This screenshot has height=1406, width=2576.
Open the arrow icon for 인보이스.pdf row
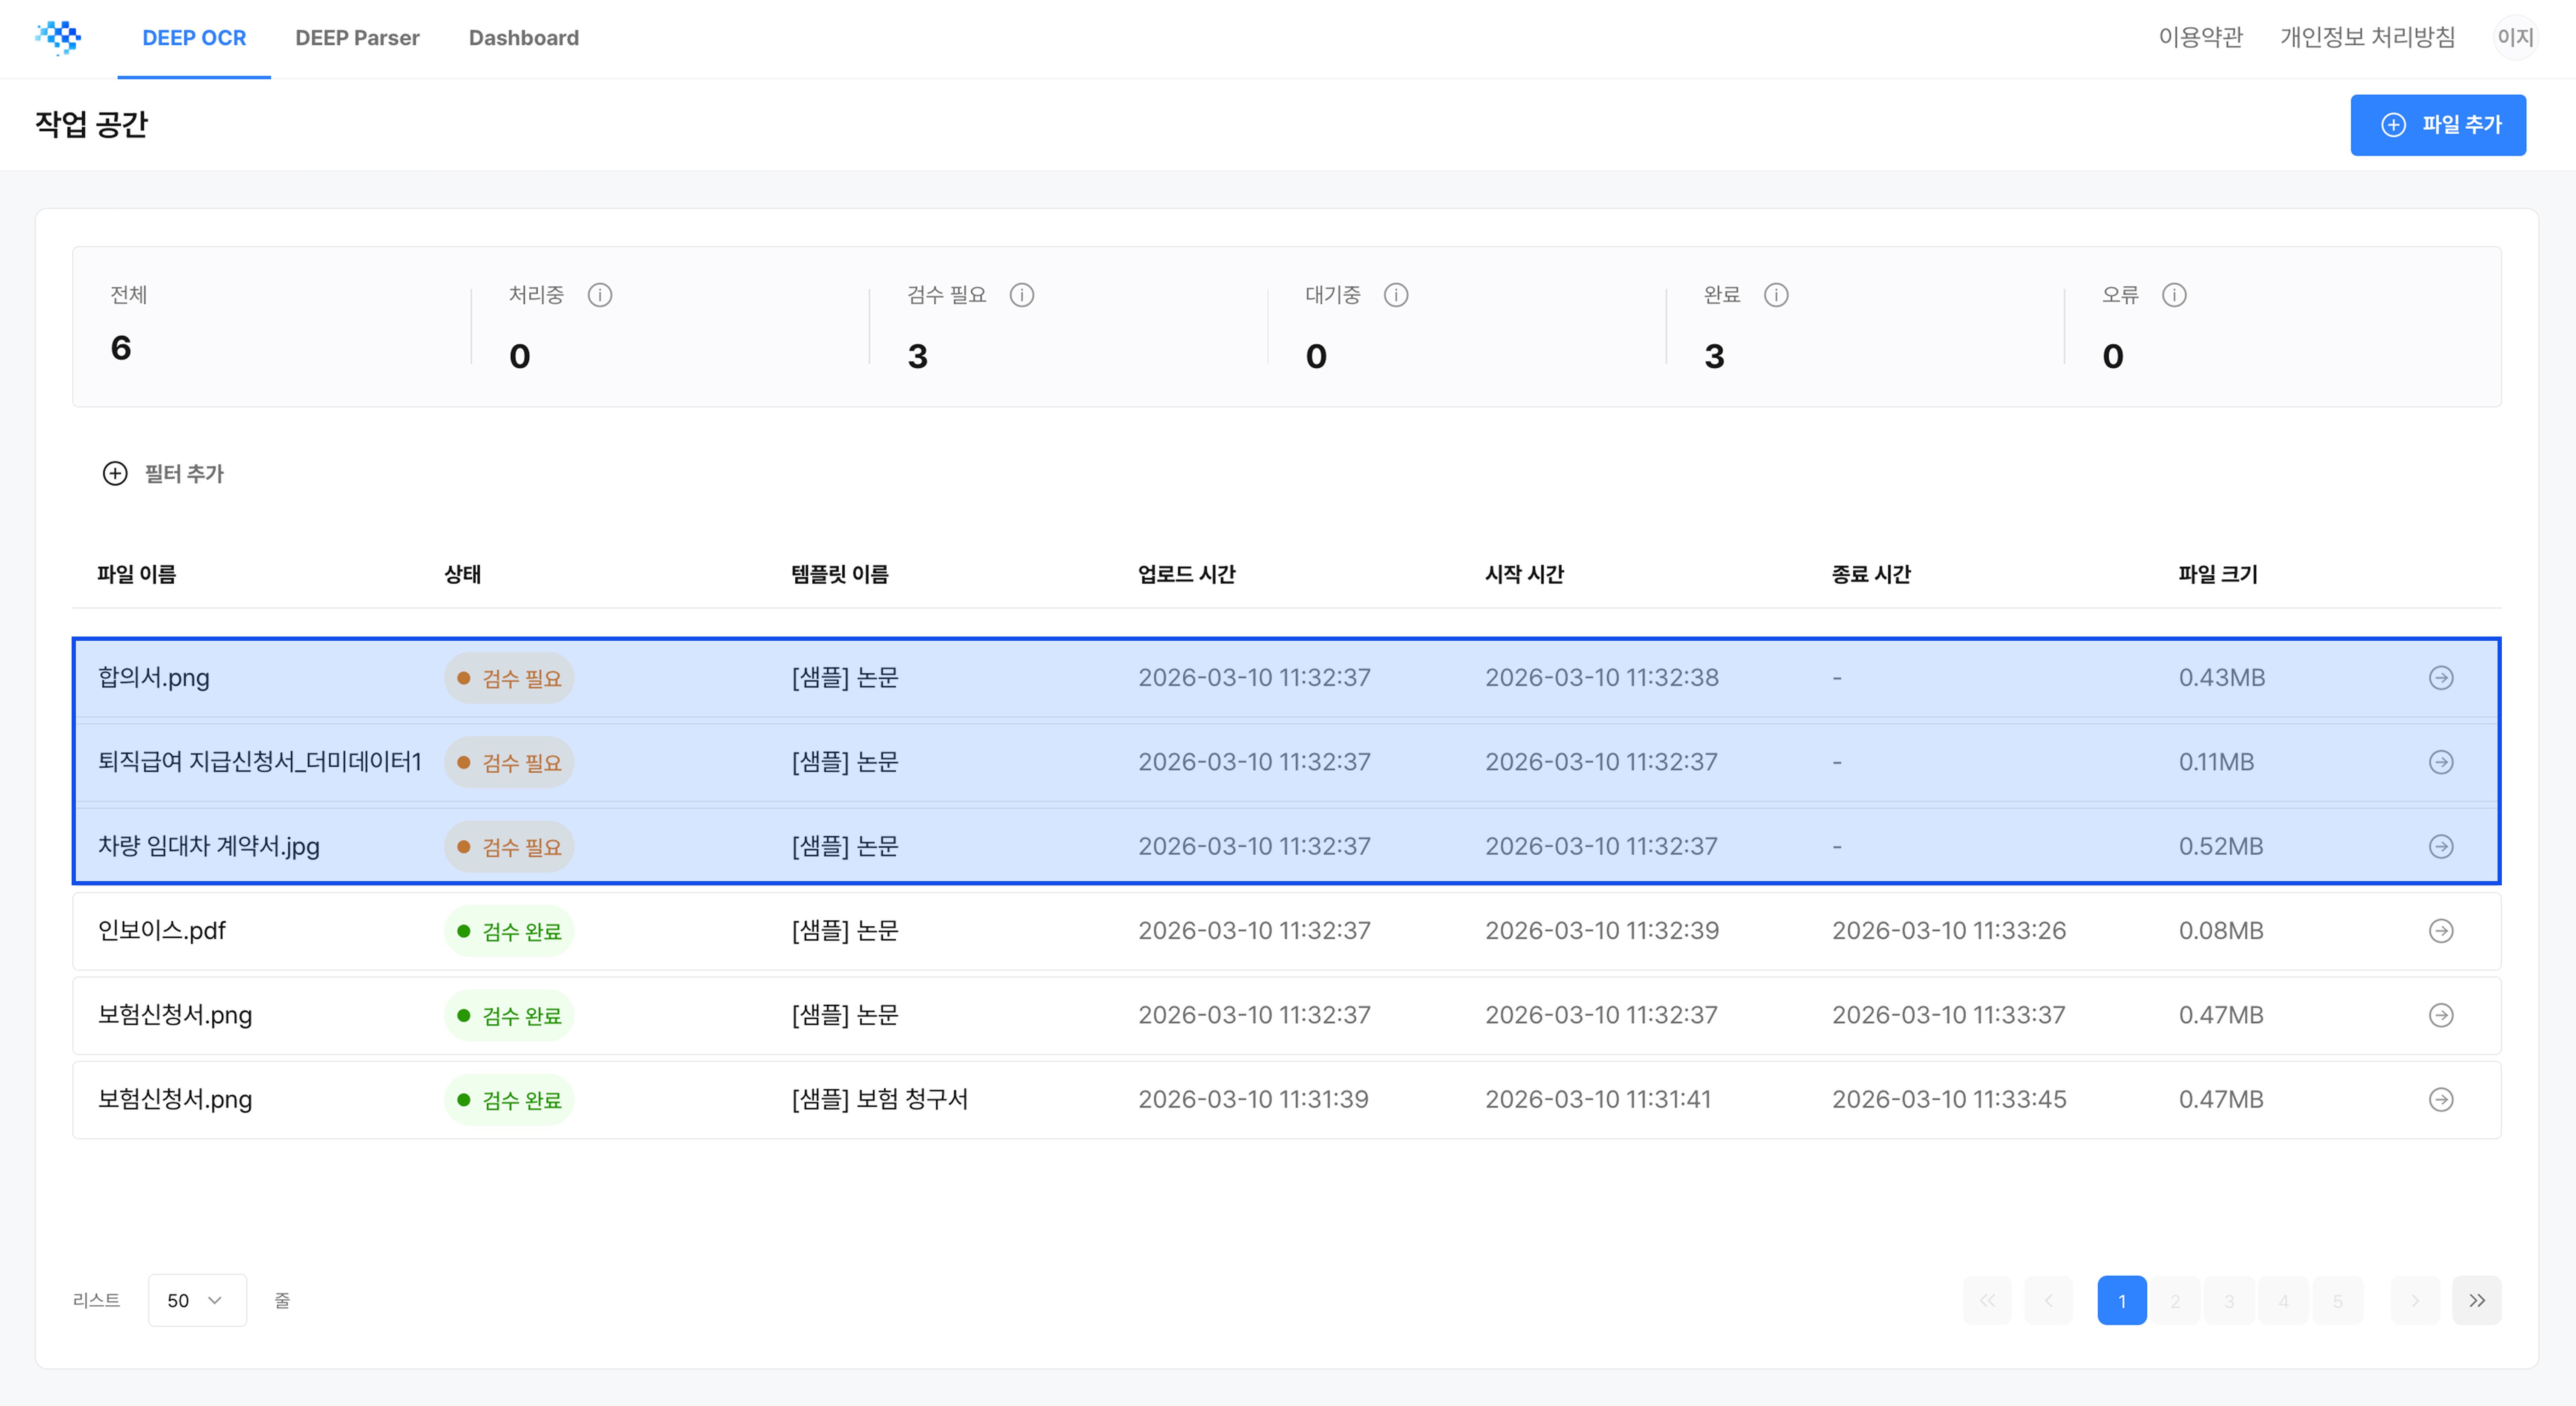coord(2440,931)
